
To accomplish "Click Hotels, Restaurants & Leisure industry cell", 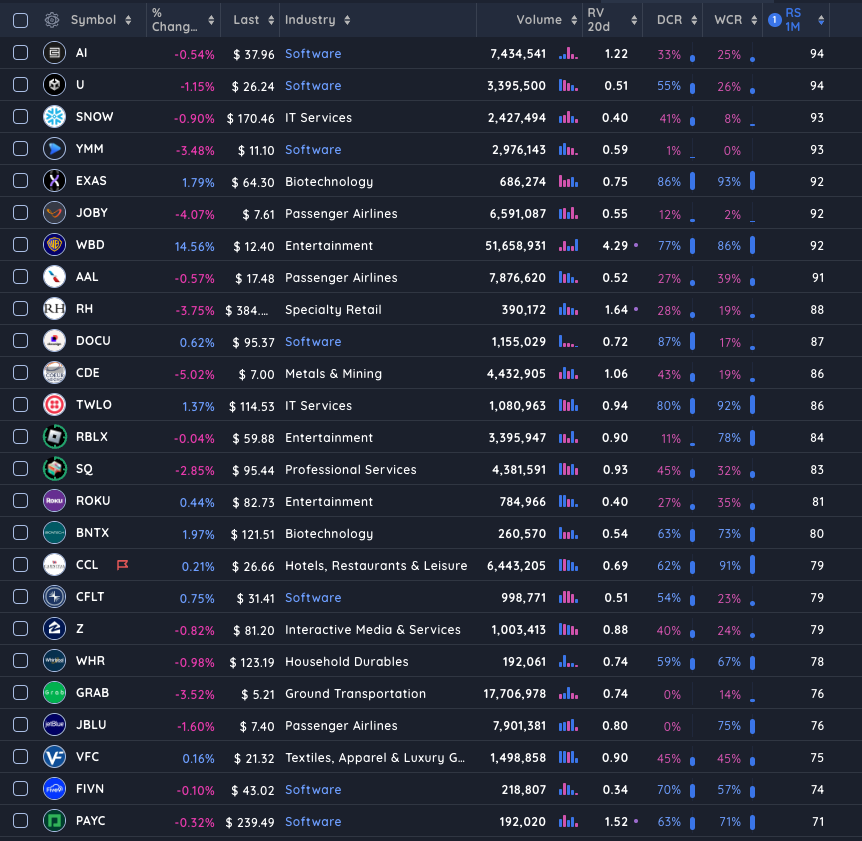I will pyautogui.click(x=376, y=566).
